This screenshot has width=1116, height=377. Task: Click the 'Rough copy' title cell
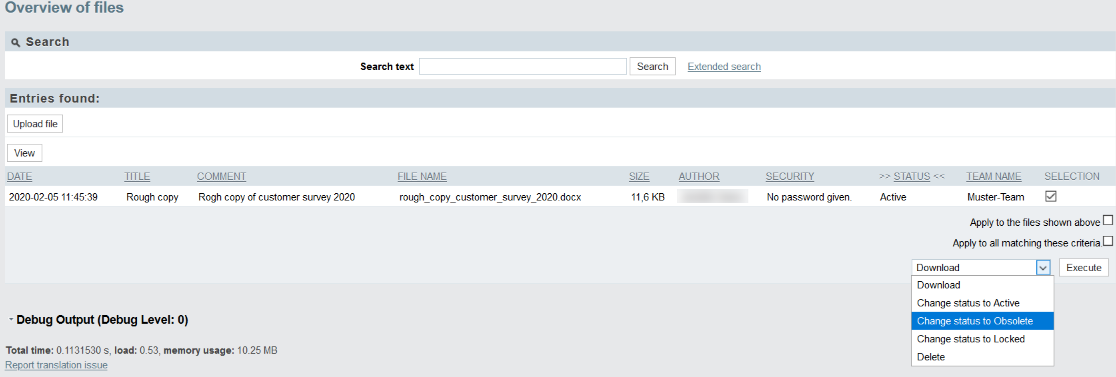(152, 197)
